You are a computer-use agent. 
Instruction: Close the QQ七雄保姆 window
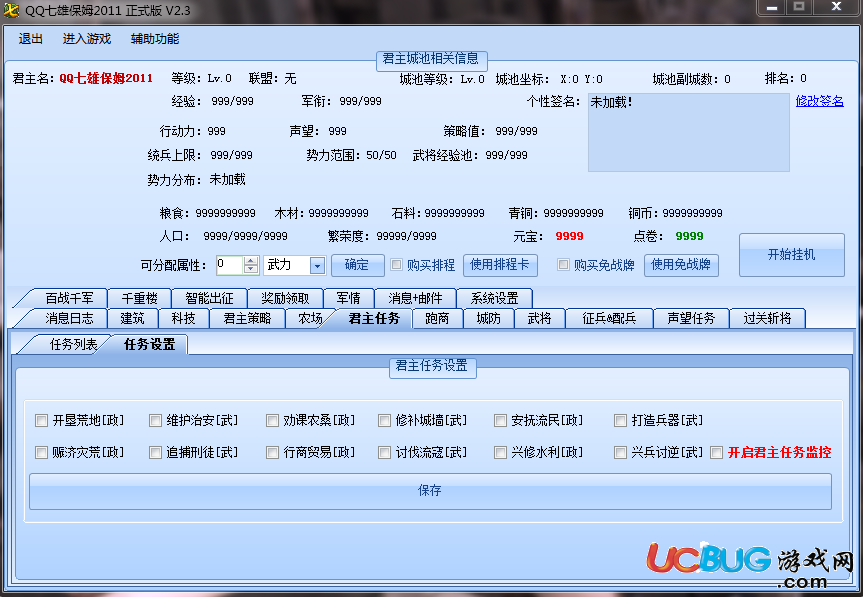click(x=836, y=7)
